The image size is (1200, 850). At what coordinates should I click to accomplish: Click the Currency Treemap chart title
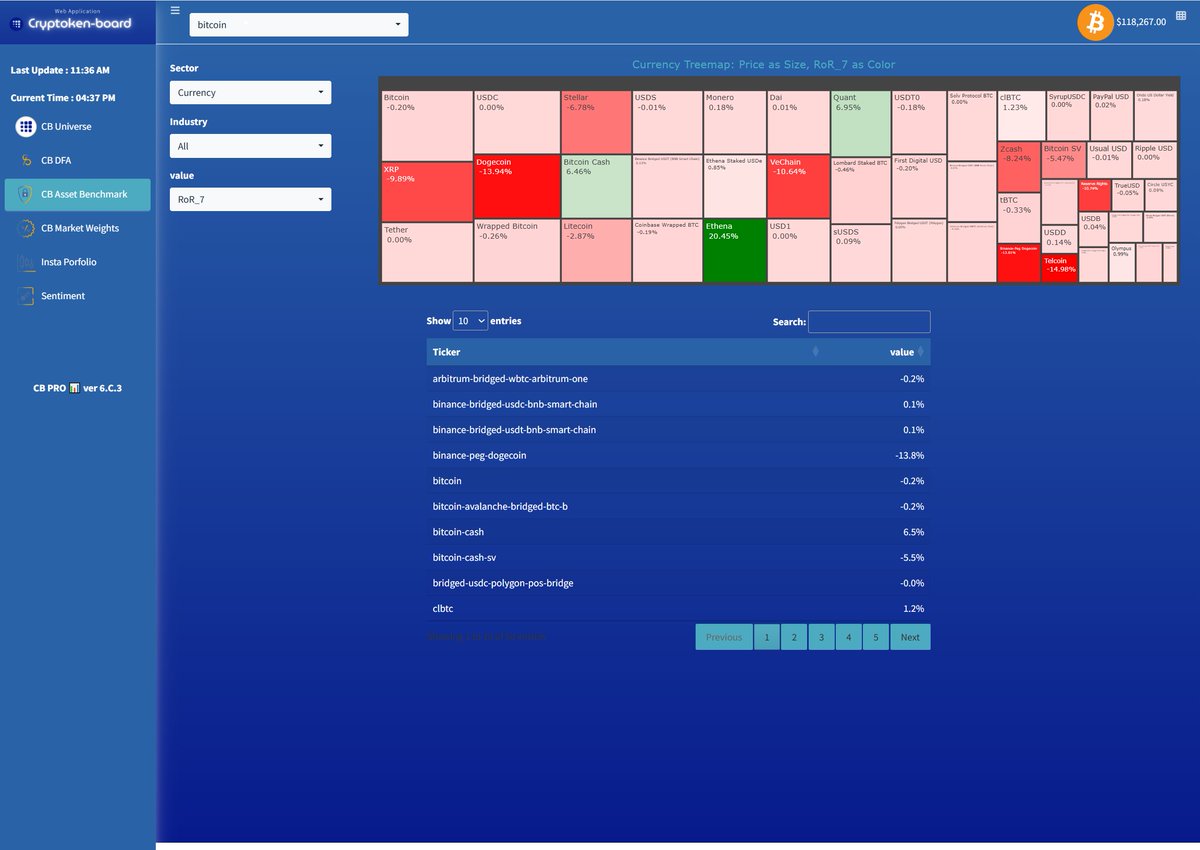coord(763,65)
